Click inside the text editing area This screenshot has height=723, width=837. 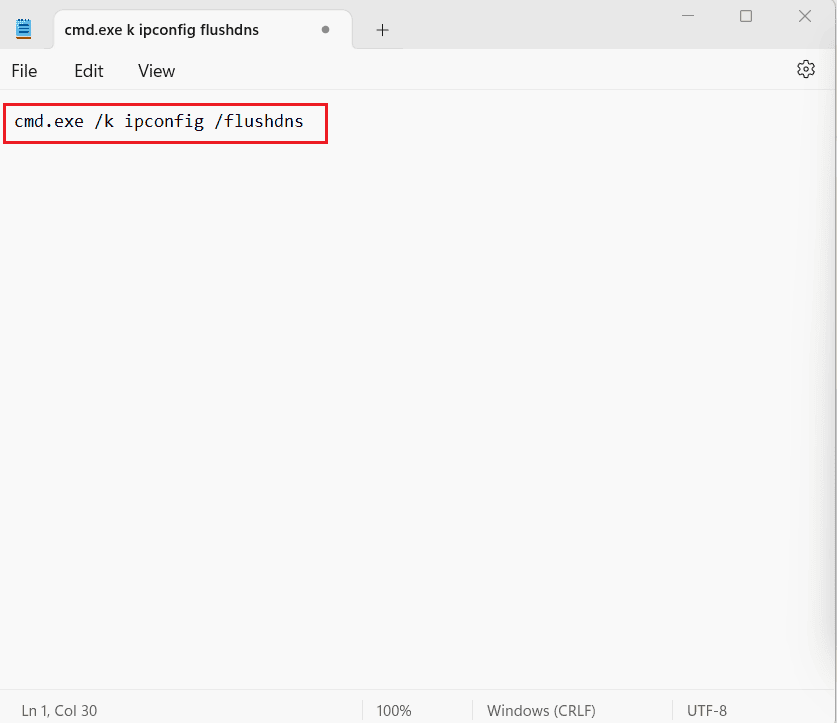click(x=400, y=300)
